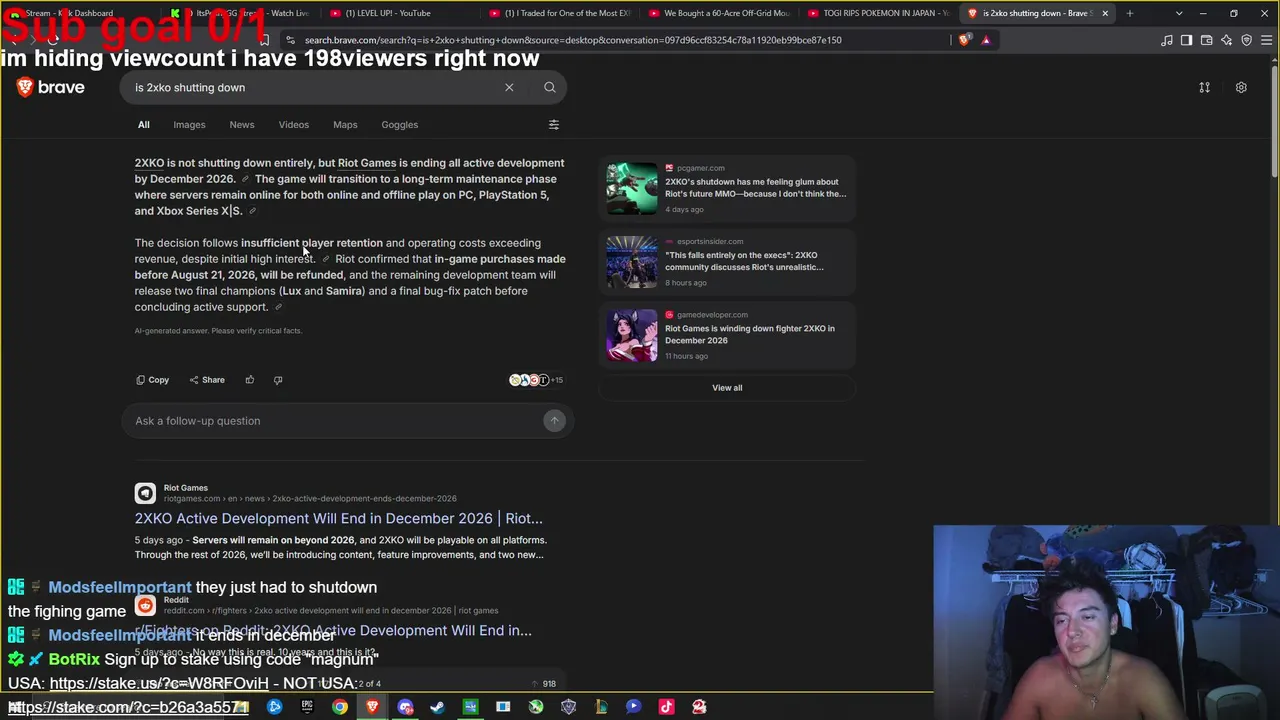Open the League of Legends taskbar icon
The width and height of the screenshot is (1280, 720).
tap(601, 707)
